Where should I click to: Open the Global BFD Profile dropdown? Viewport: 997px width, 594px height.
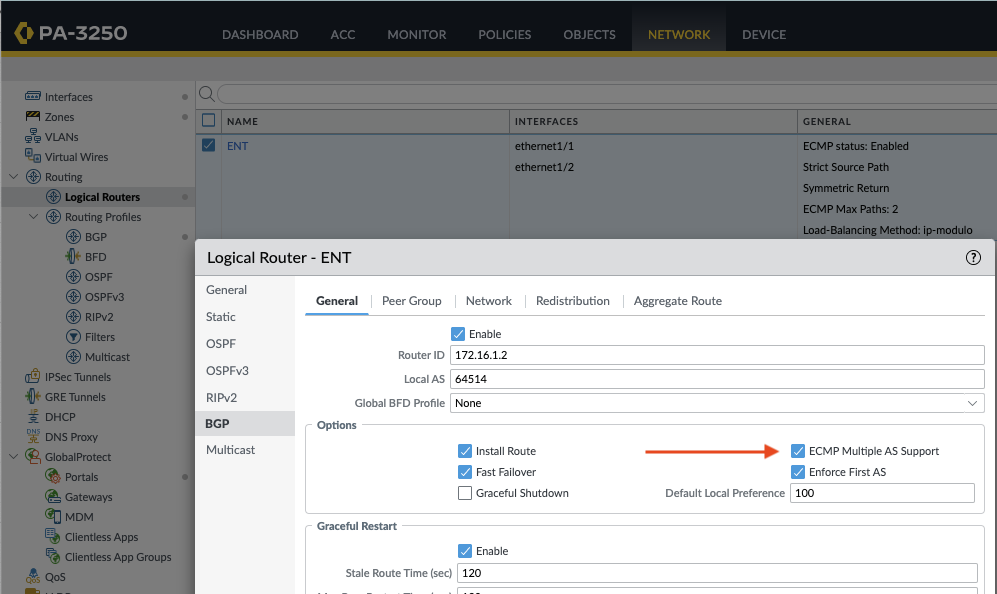point(716,403)
